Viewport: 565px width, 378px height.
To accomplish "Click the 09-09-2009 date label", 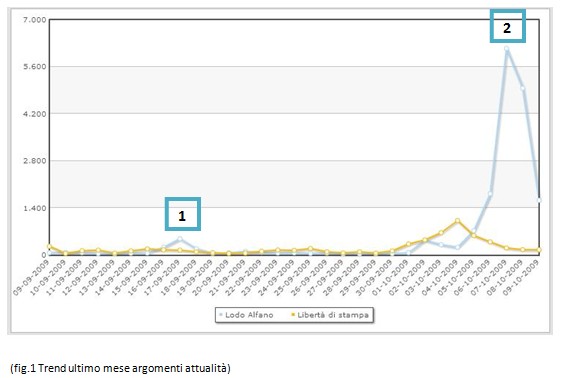I will tap(31, 278).
